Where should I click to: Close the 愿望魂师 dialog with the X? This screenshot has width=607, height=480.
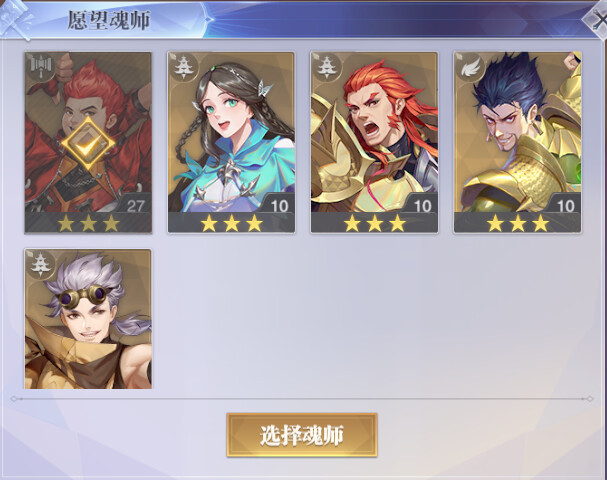(x=598, y=20)
